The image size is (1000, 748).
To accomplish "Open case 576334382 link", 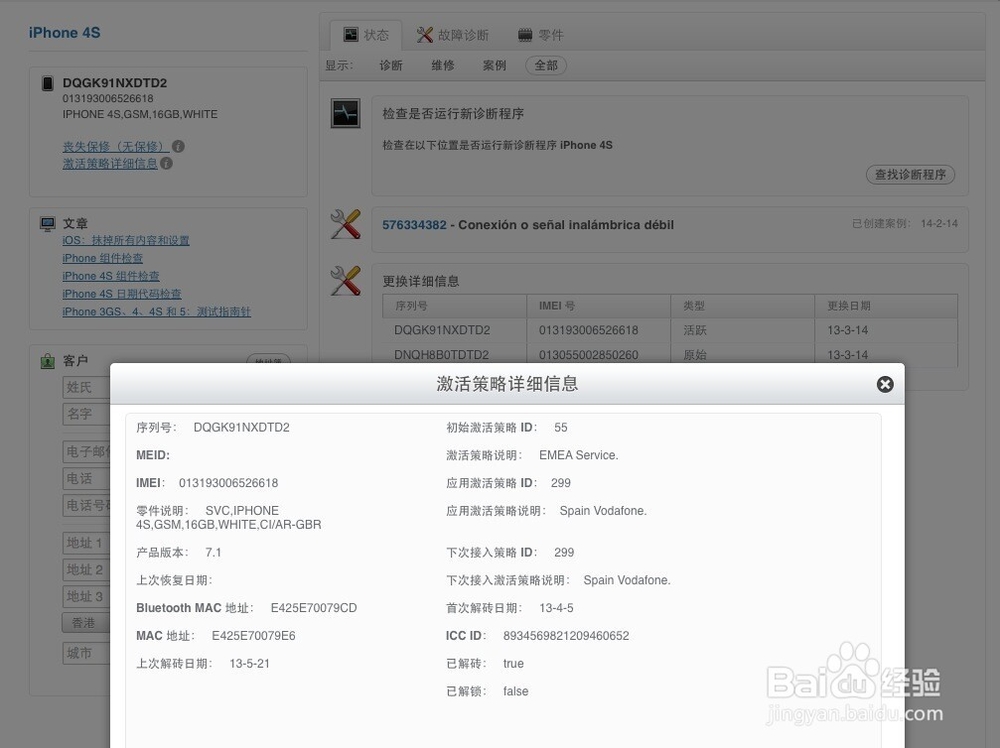I will (414, 224).
